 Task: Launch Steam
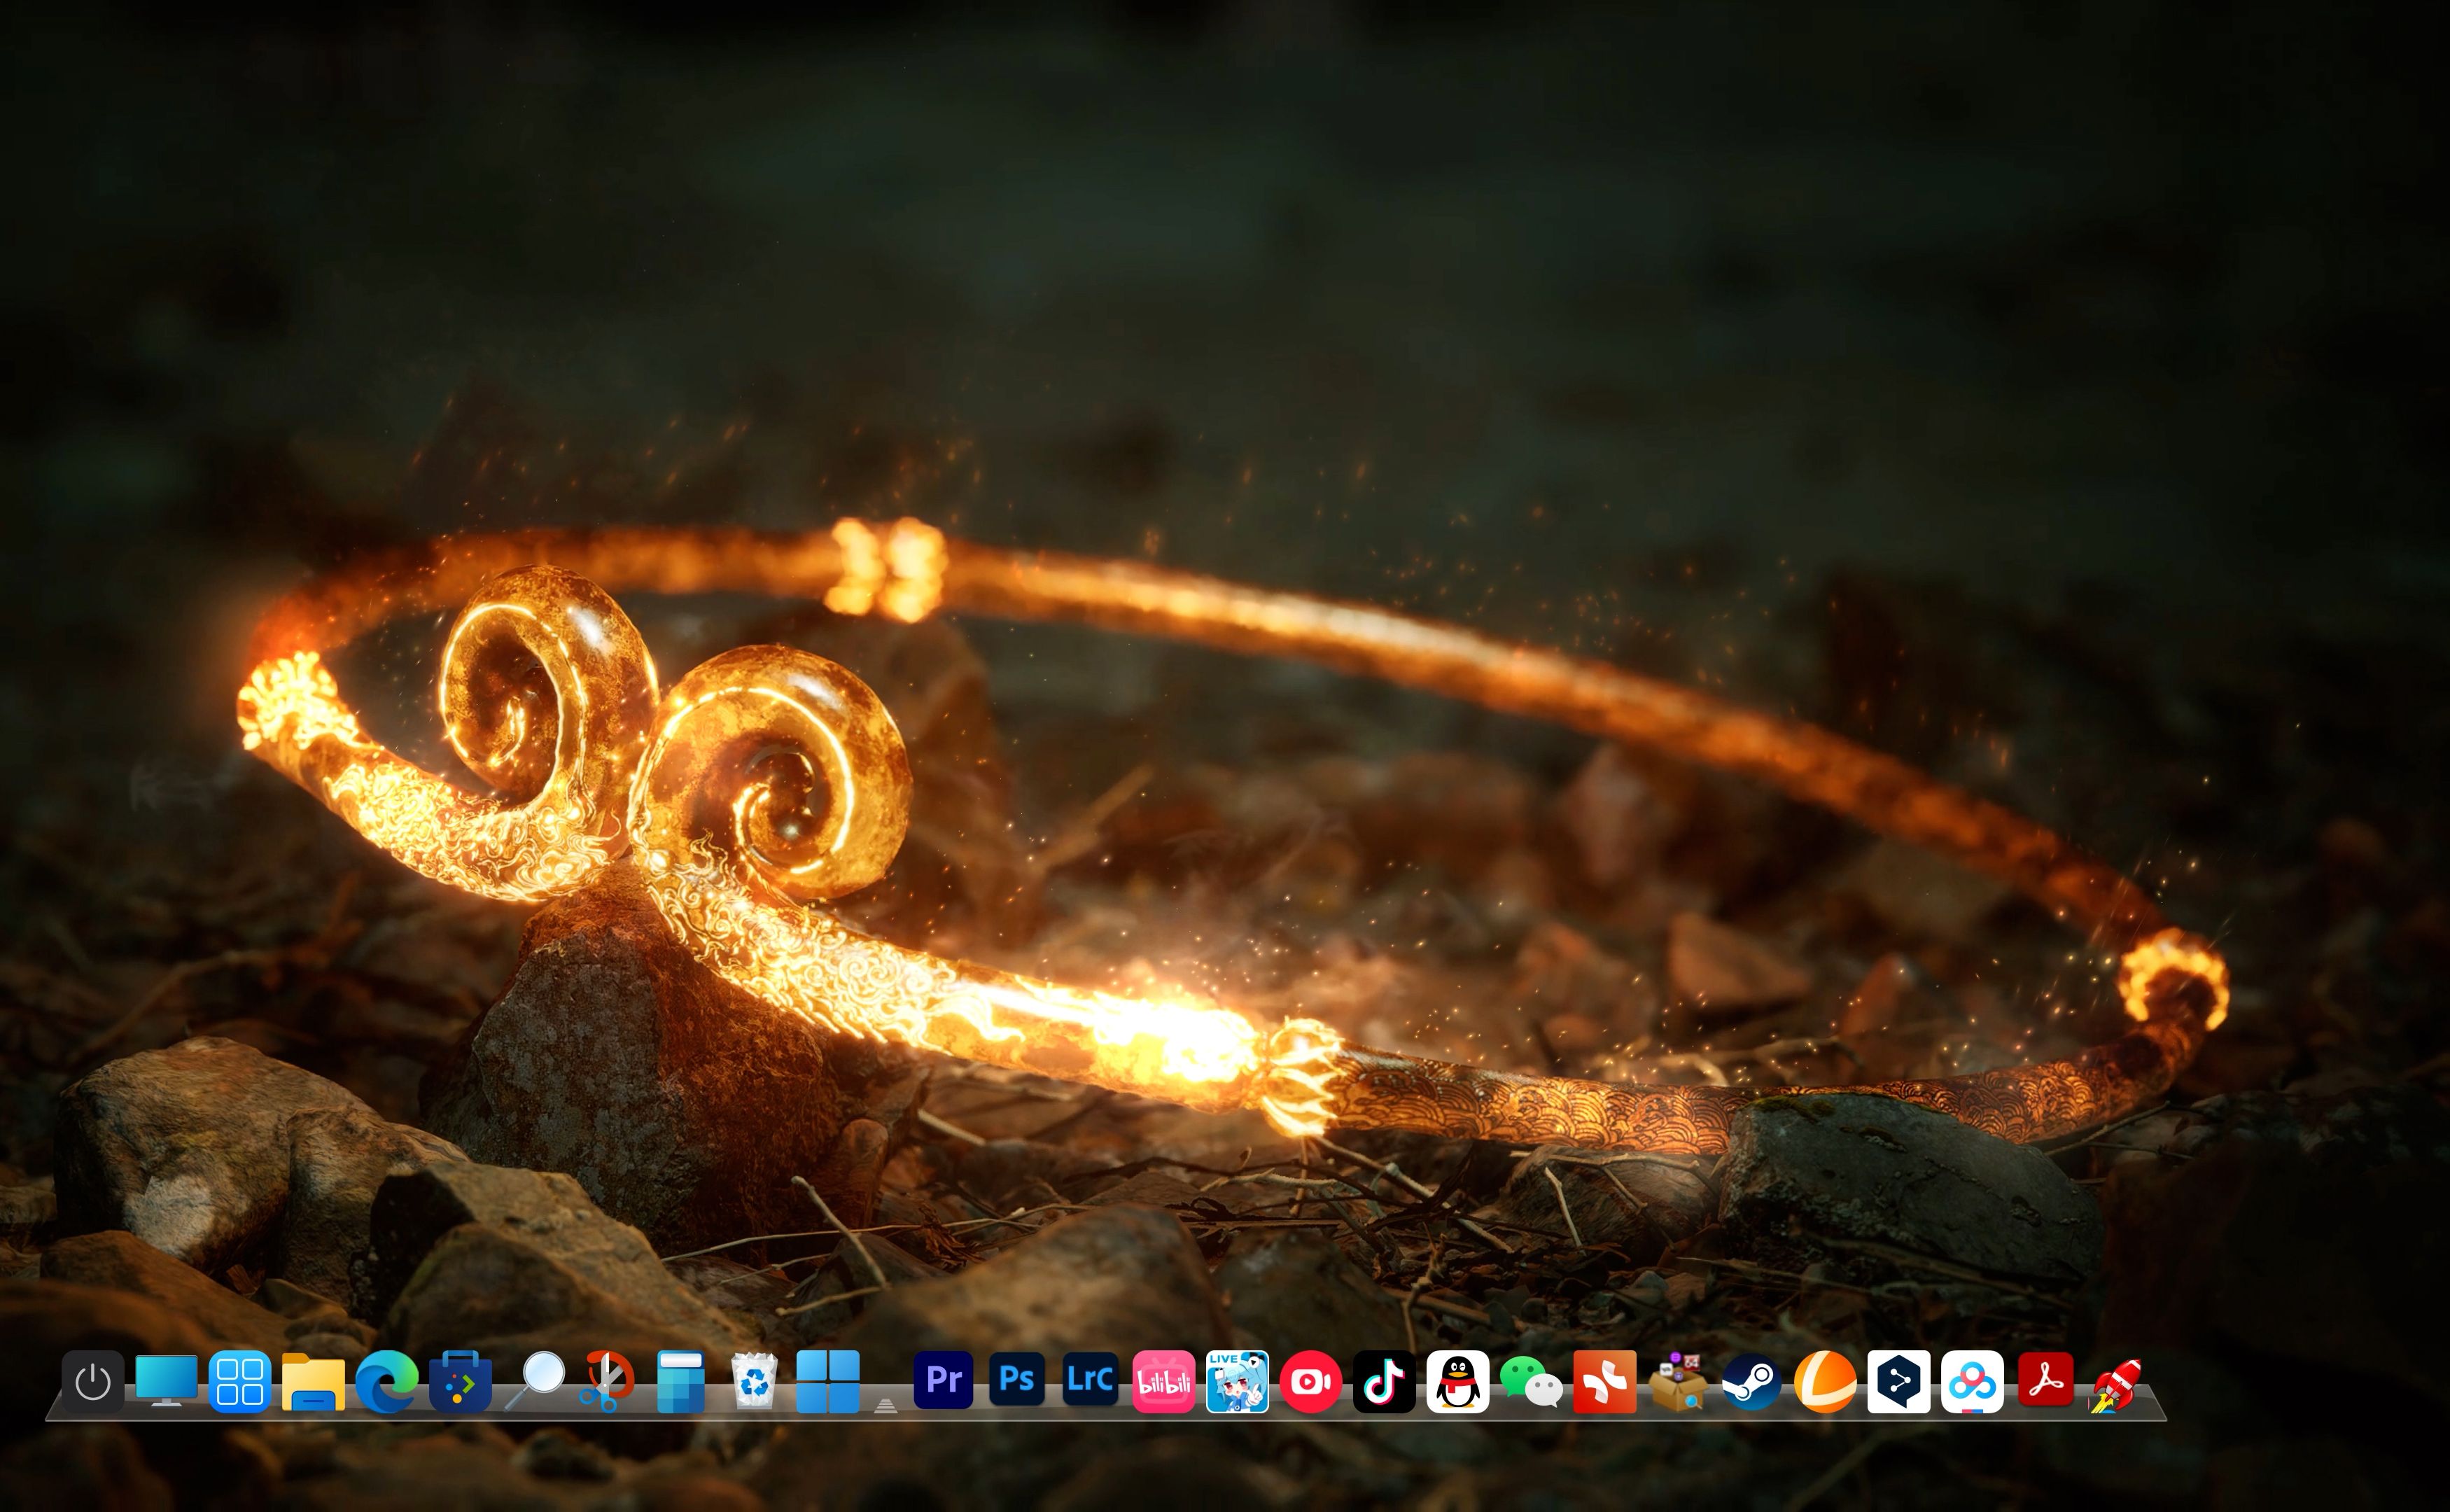[x=1752, y=1382]
